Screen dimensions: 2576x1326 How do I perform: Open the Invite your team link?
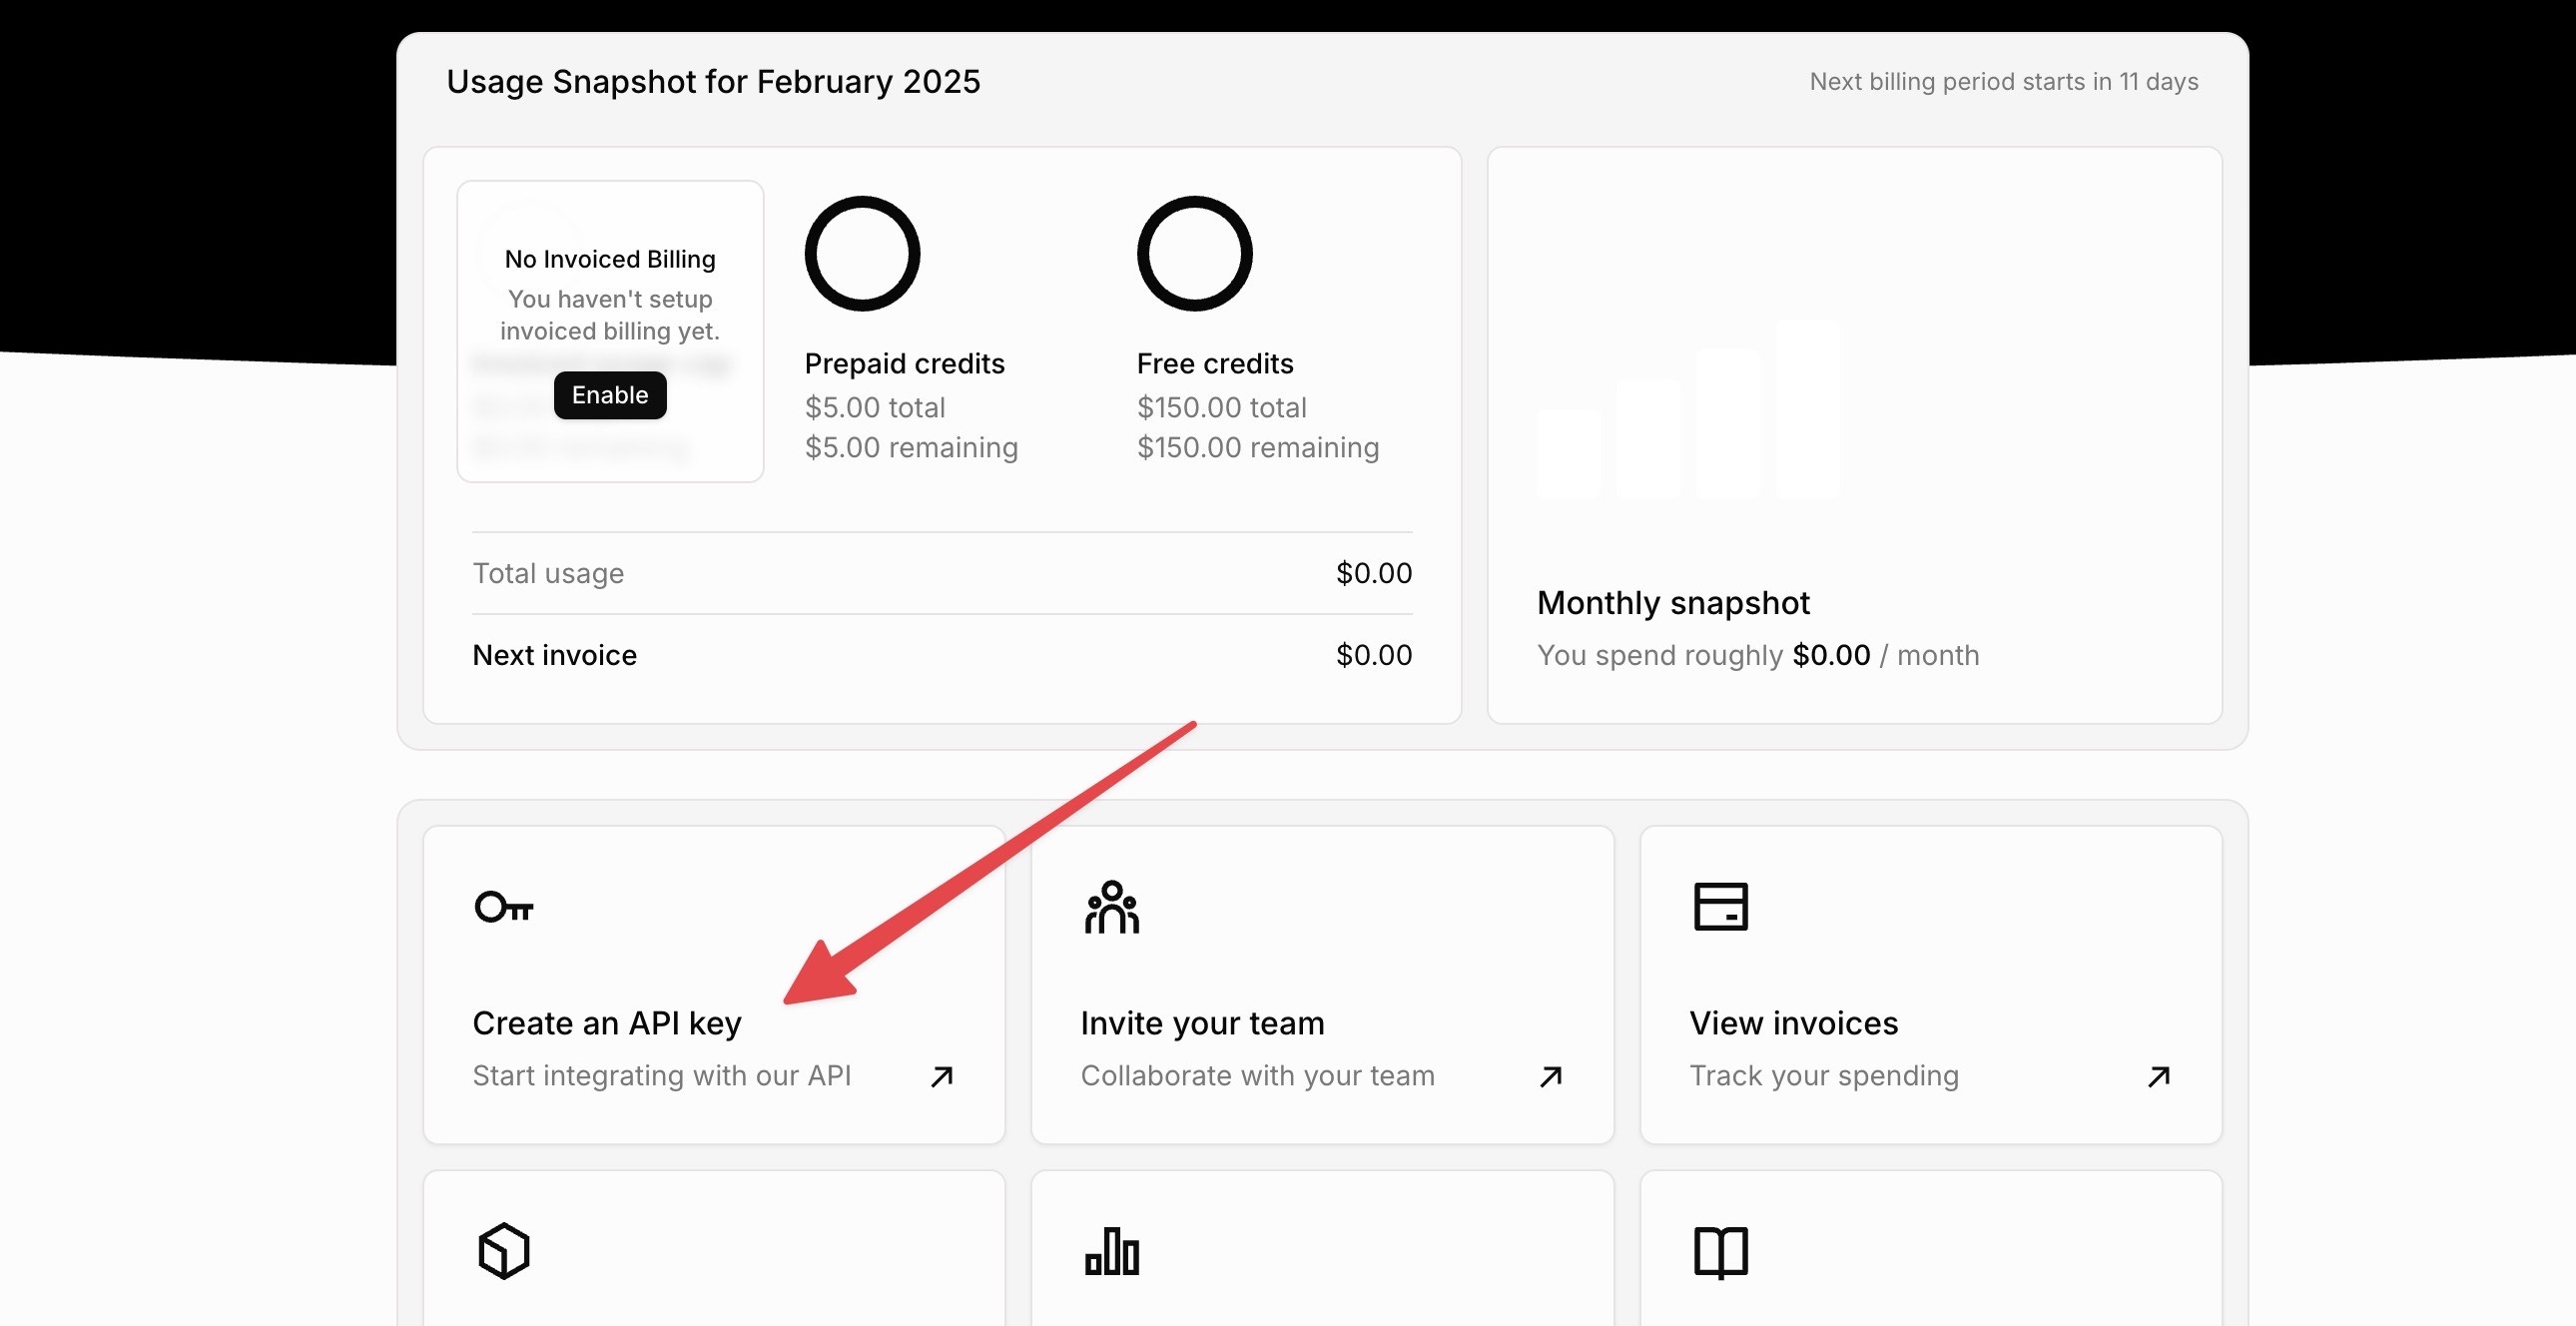click(1202, 1023)
